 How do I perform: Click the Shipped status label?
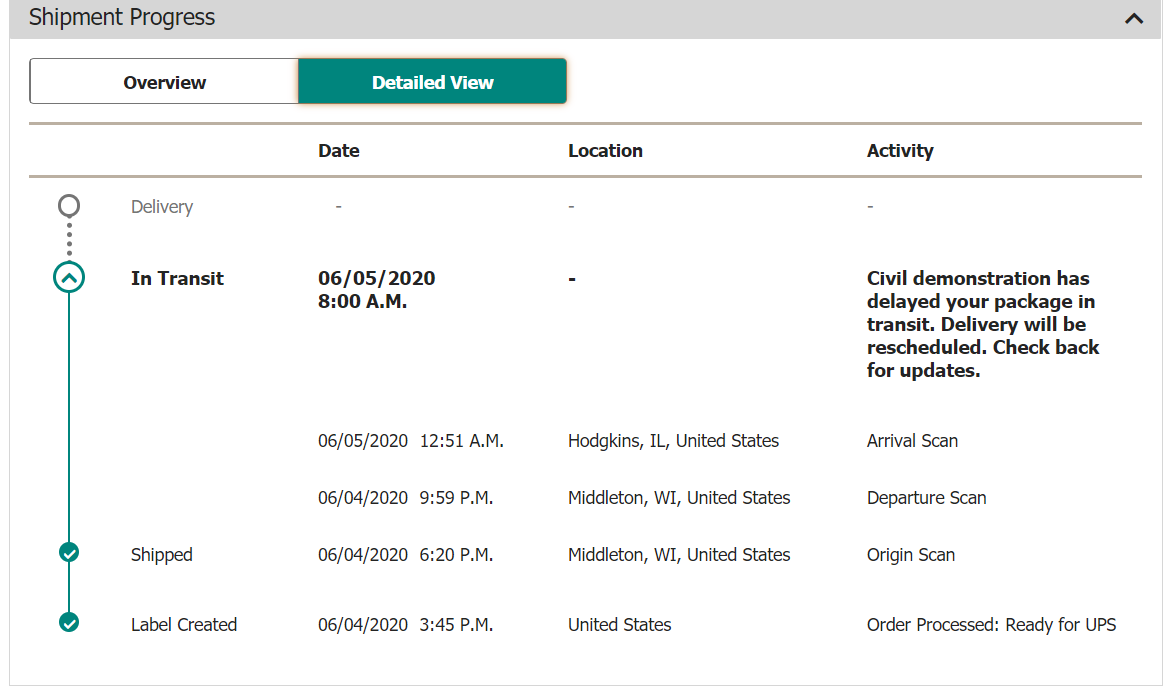[x=161, y=555]
